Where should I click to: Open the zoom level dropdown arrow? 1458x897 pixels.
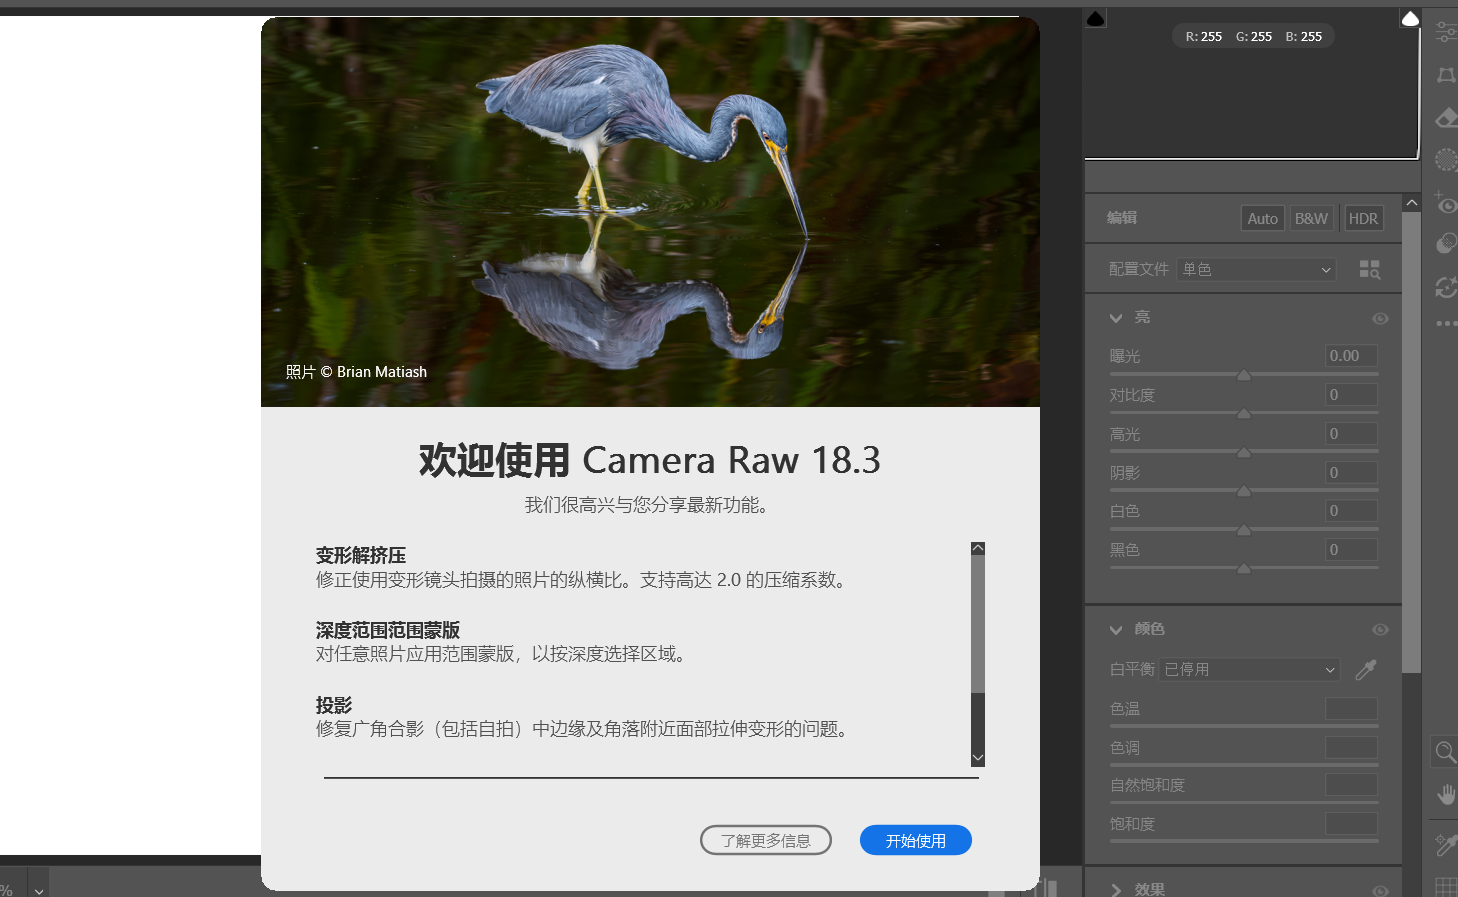pos(39,890)
